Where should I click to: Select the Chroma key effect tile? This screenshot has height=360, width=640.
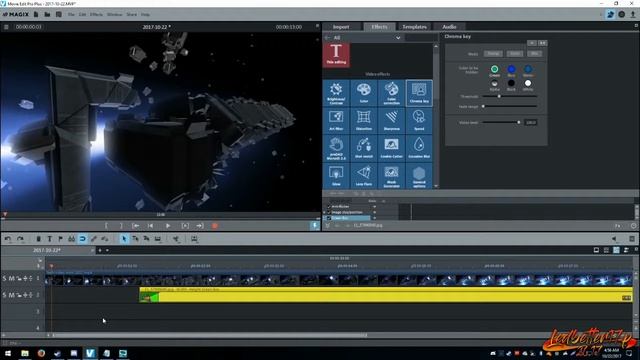pyautogui.click(x=419, y=93)
